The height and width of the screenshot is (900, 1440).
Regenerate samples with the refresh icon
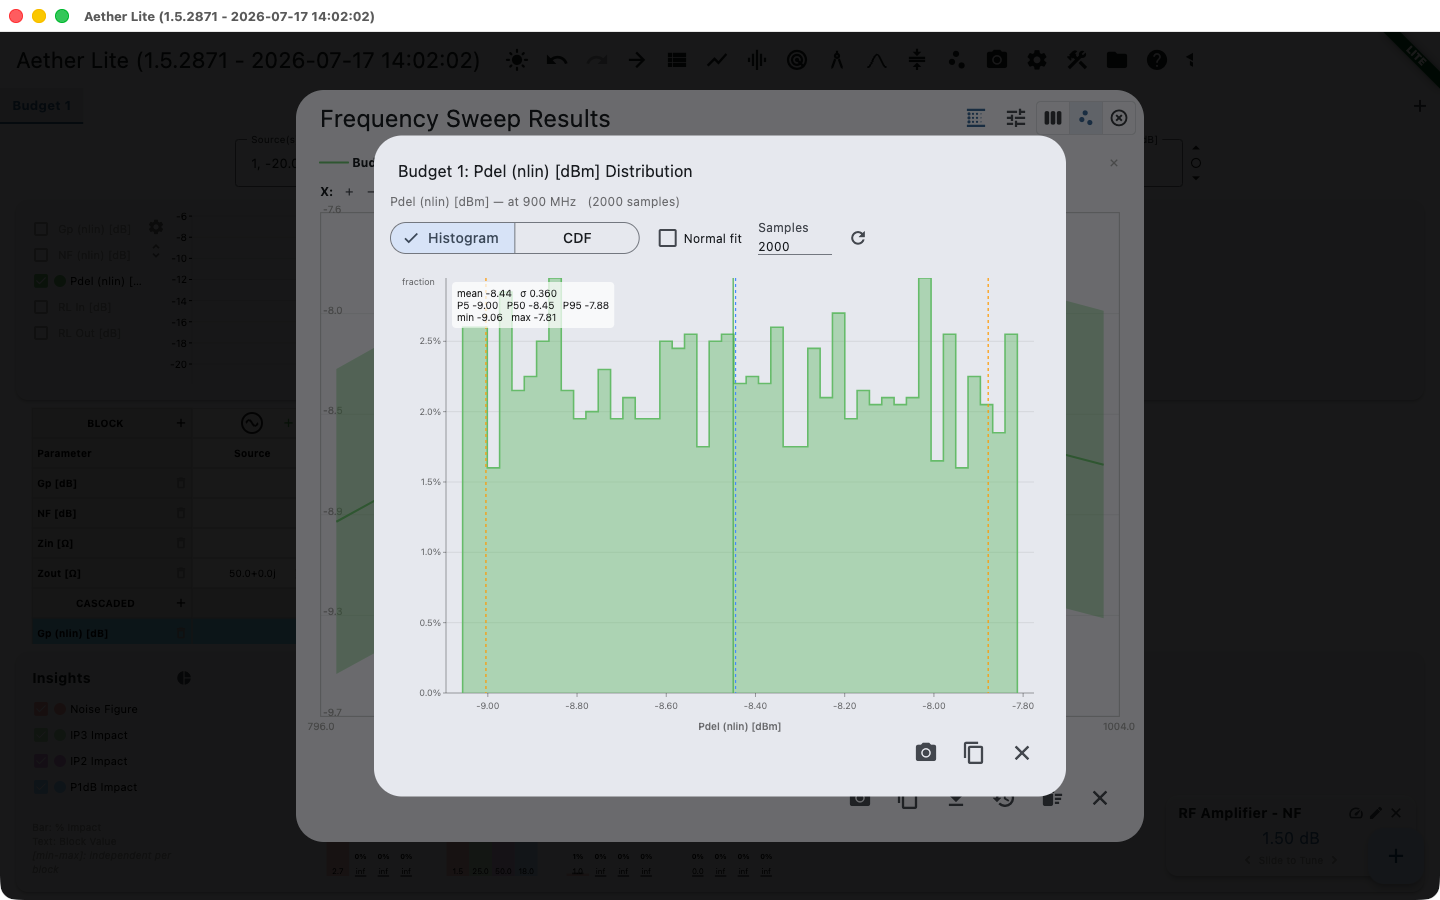858,238
